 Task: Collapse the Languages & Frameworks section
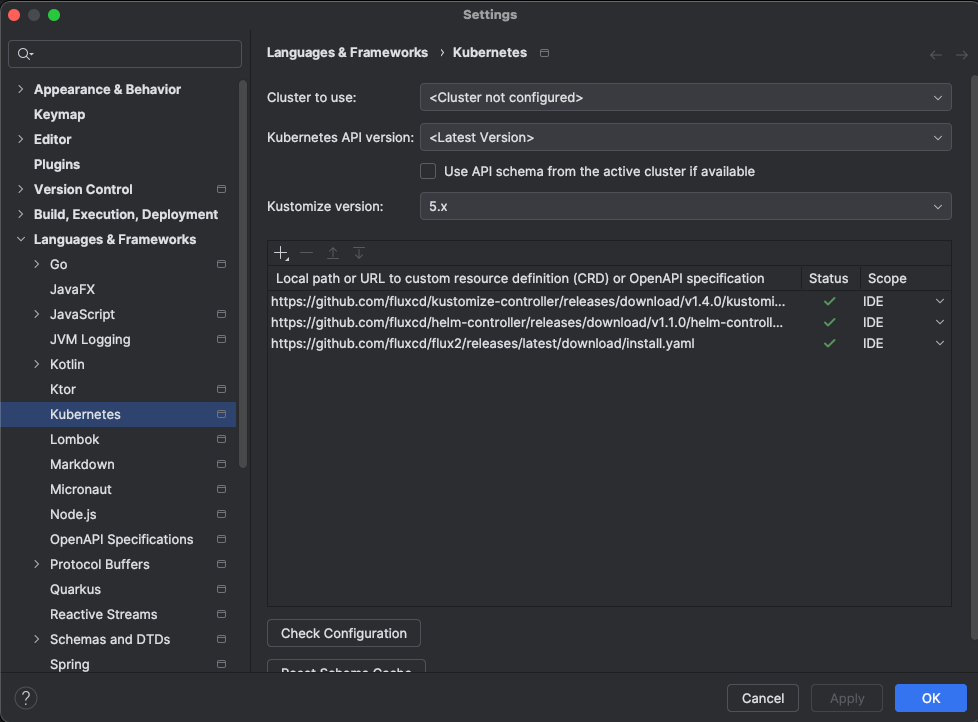click(x=21, y=239)
